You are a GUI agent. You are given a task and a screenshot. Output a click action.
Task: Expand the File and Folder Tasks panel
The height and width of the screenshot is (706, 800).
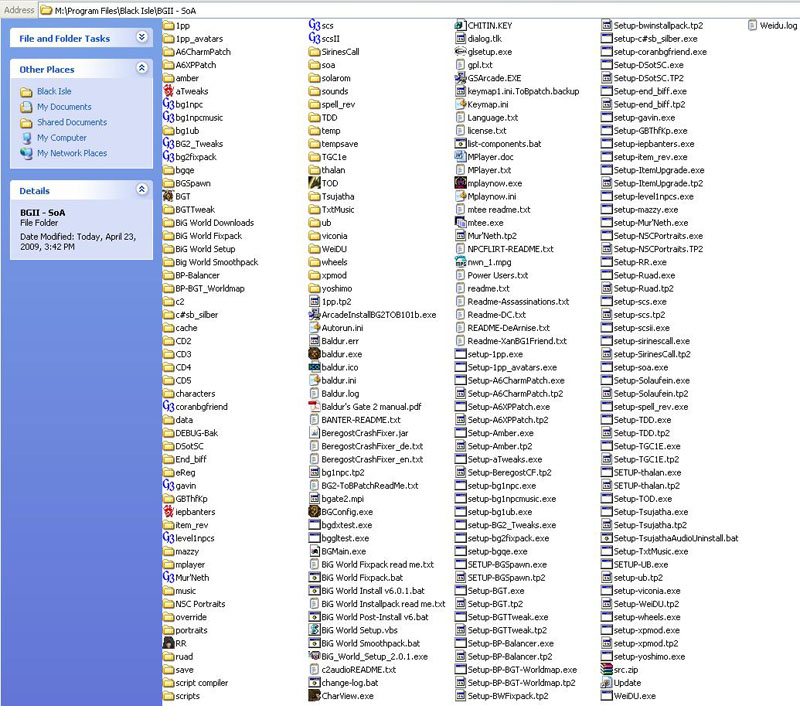click(142, 37)
